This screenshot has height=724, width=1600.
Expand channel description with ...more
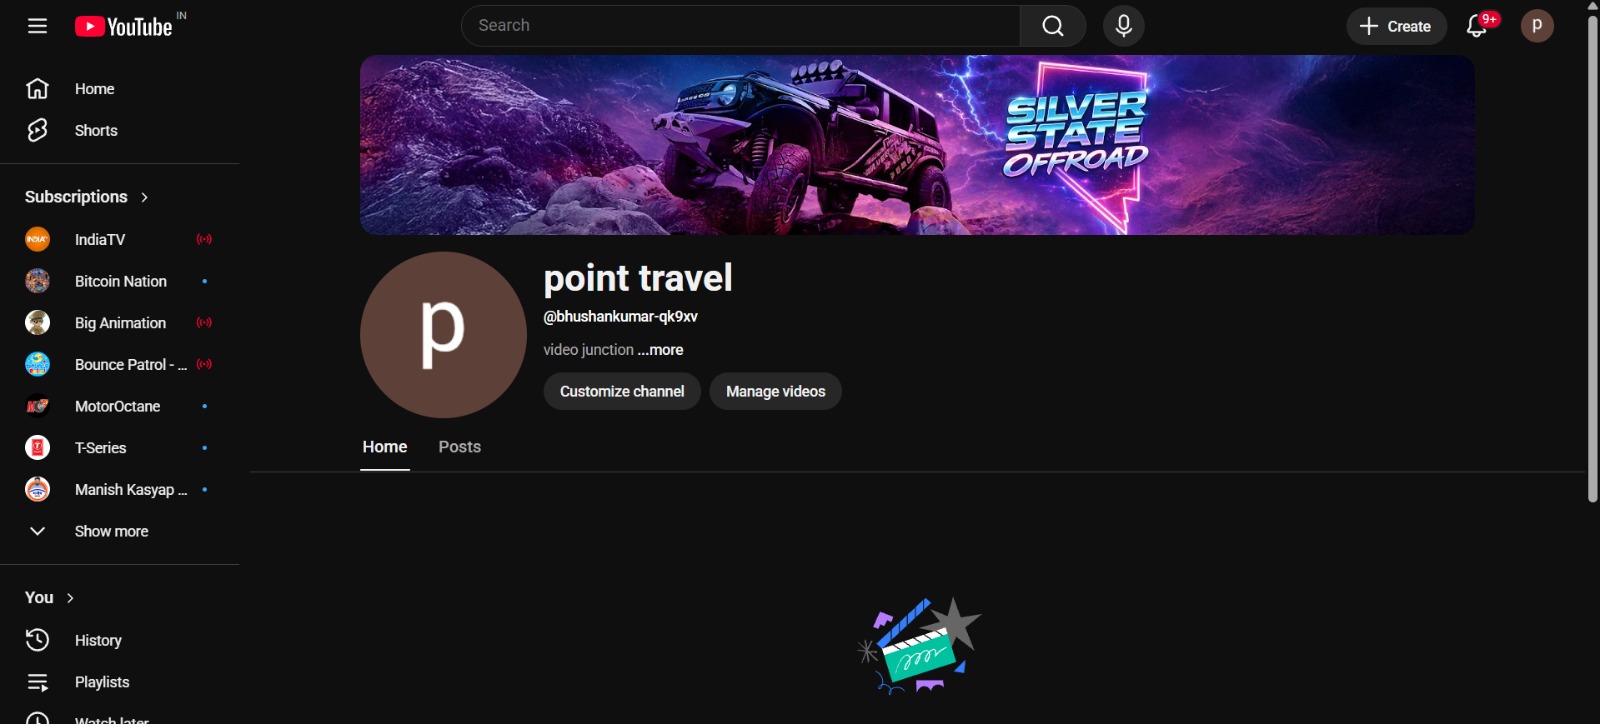[661, 350]
